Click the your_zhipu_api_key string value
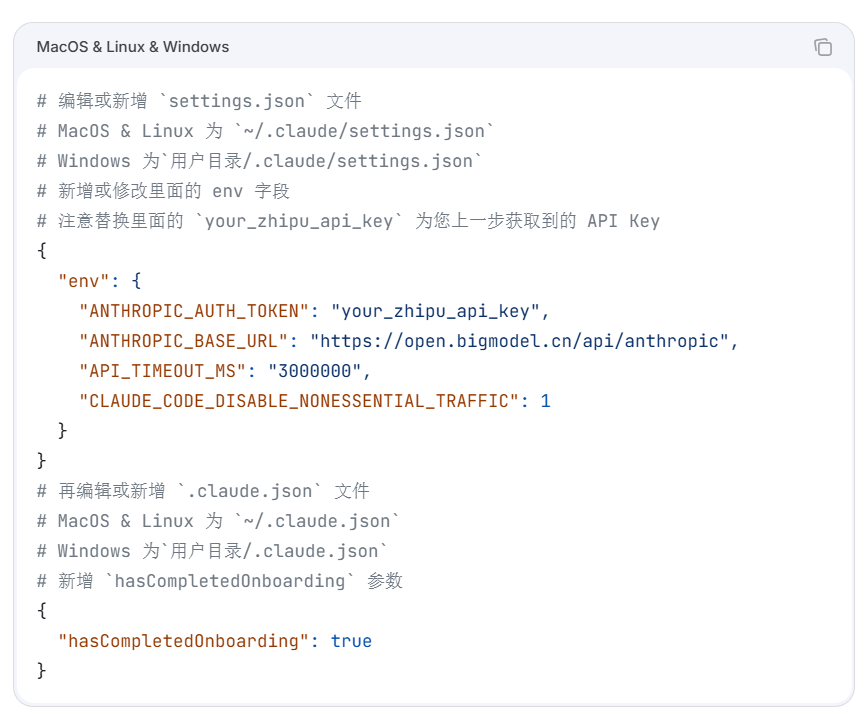The width and height of the screenshot is (863, 711). tap(435, 311)
